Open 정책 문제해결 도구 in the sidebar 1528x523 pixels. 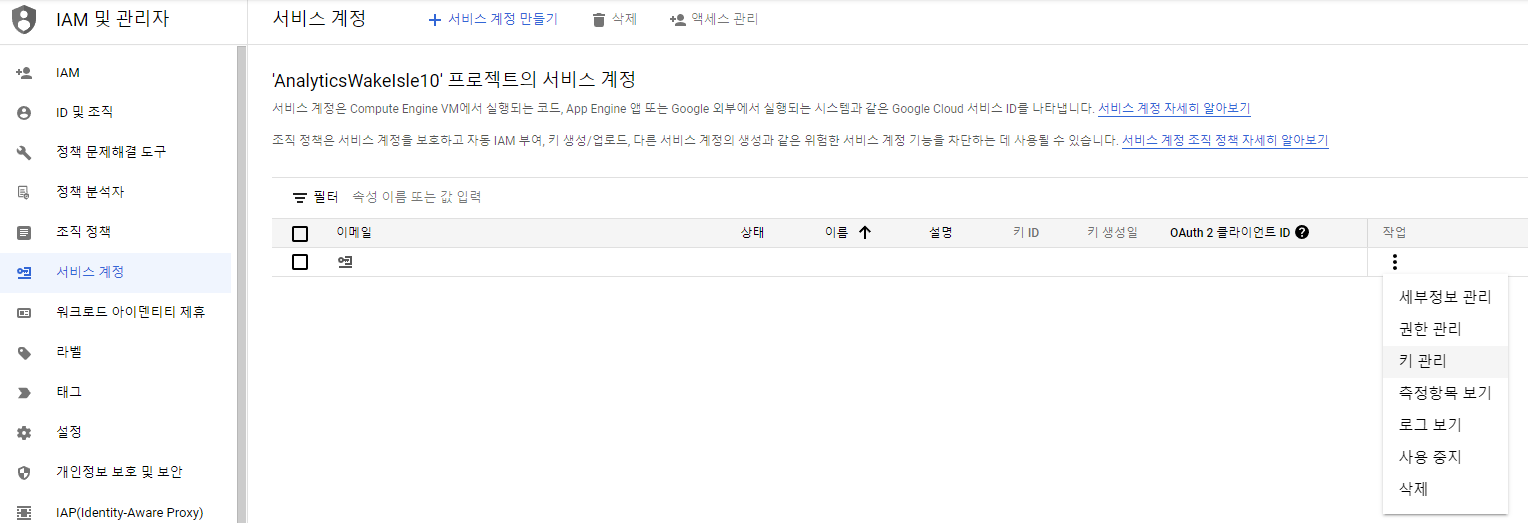click(x=115, y=152)
